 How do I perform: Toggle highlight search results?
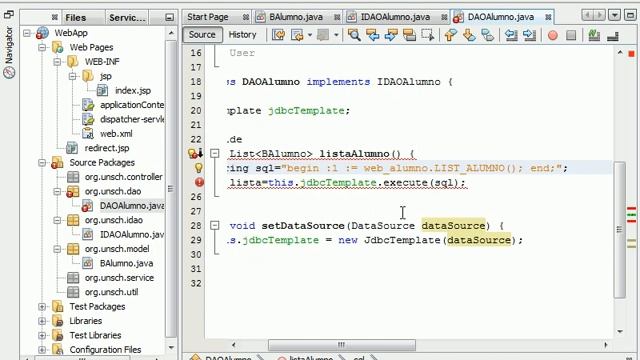(409, 35)
